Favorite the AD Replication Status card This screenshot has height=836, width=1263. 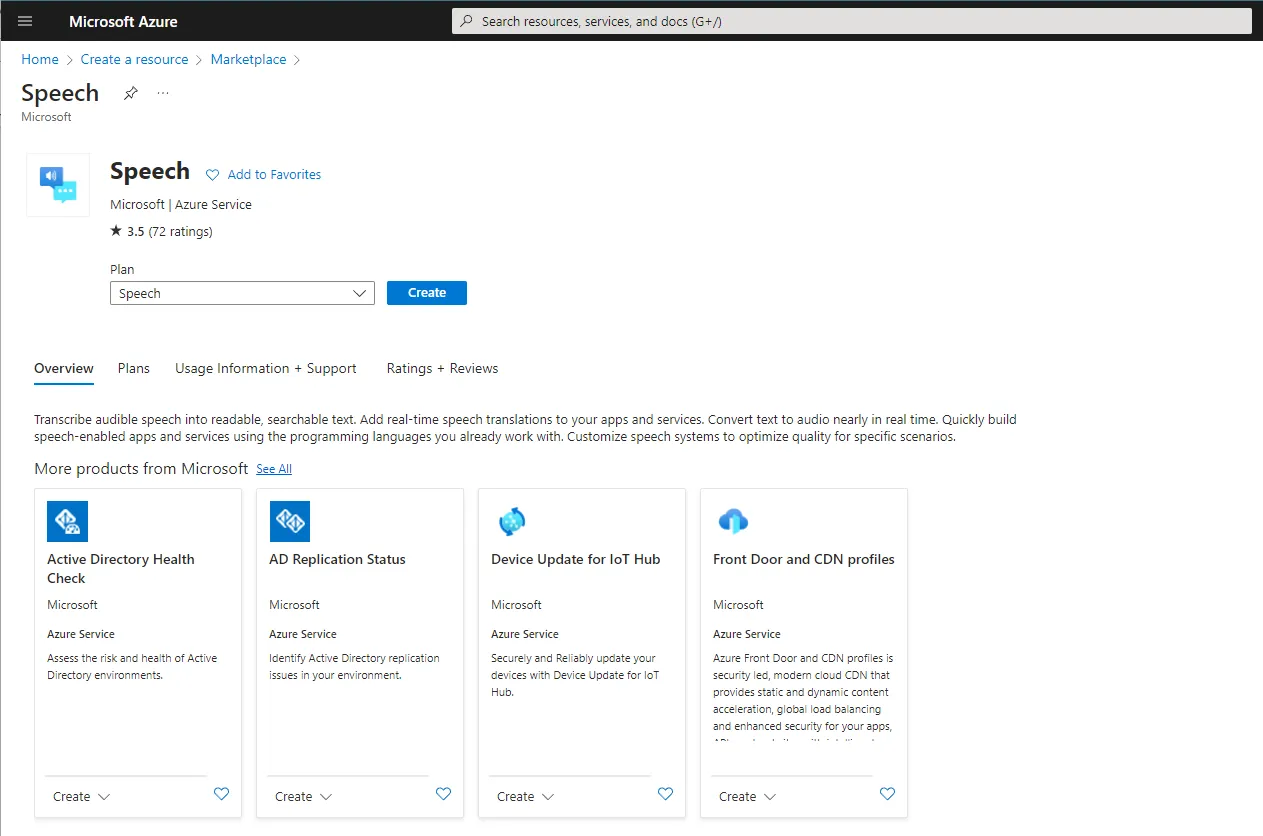coord(444,794)
